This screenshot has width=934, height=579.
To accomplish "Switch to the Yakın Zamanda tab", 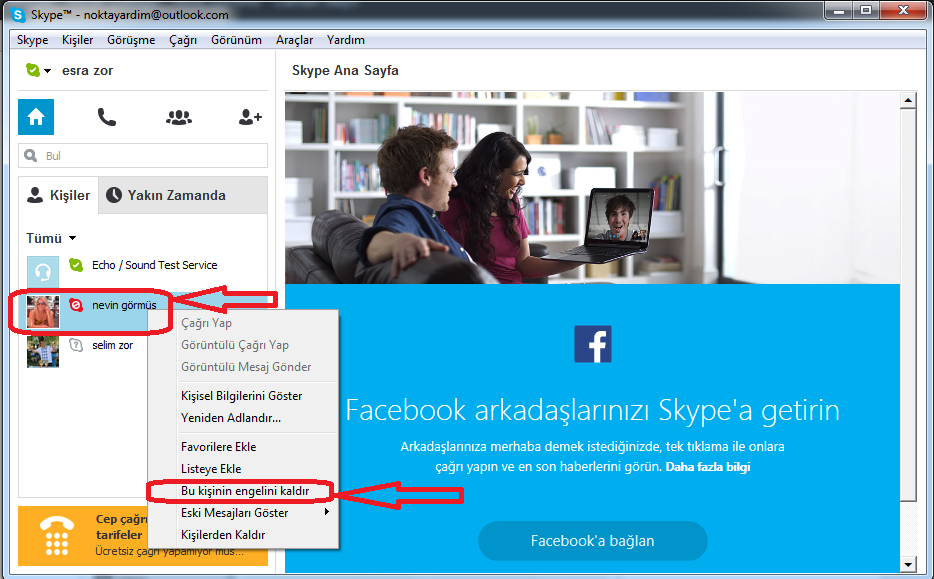I will tap(183, 195).
